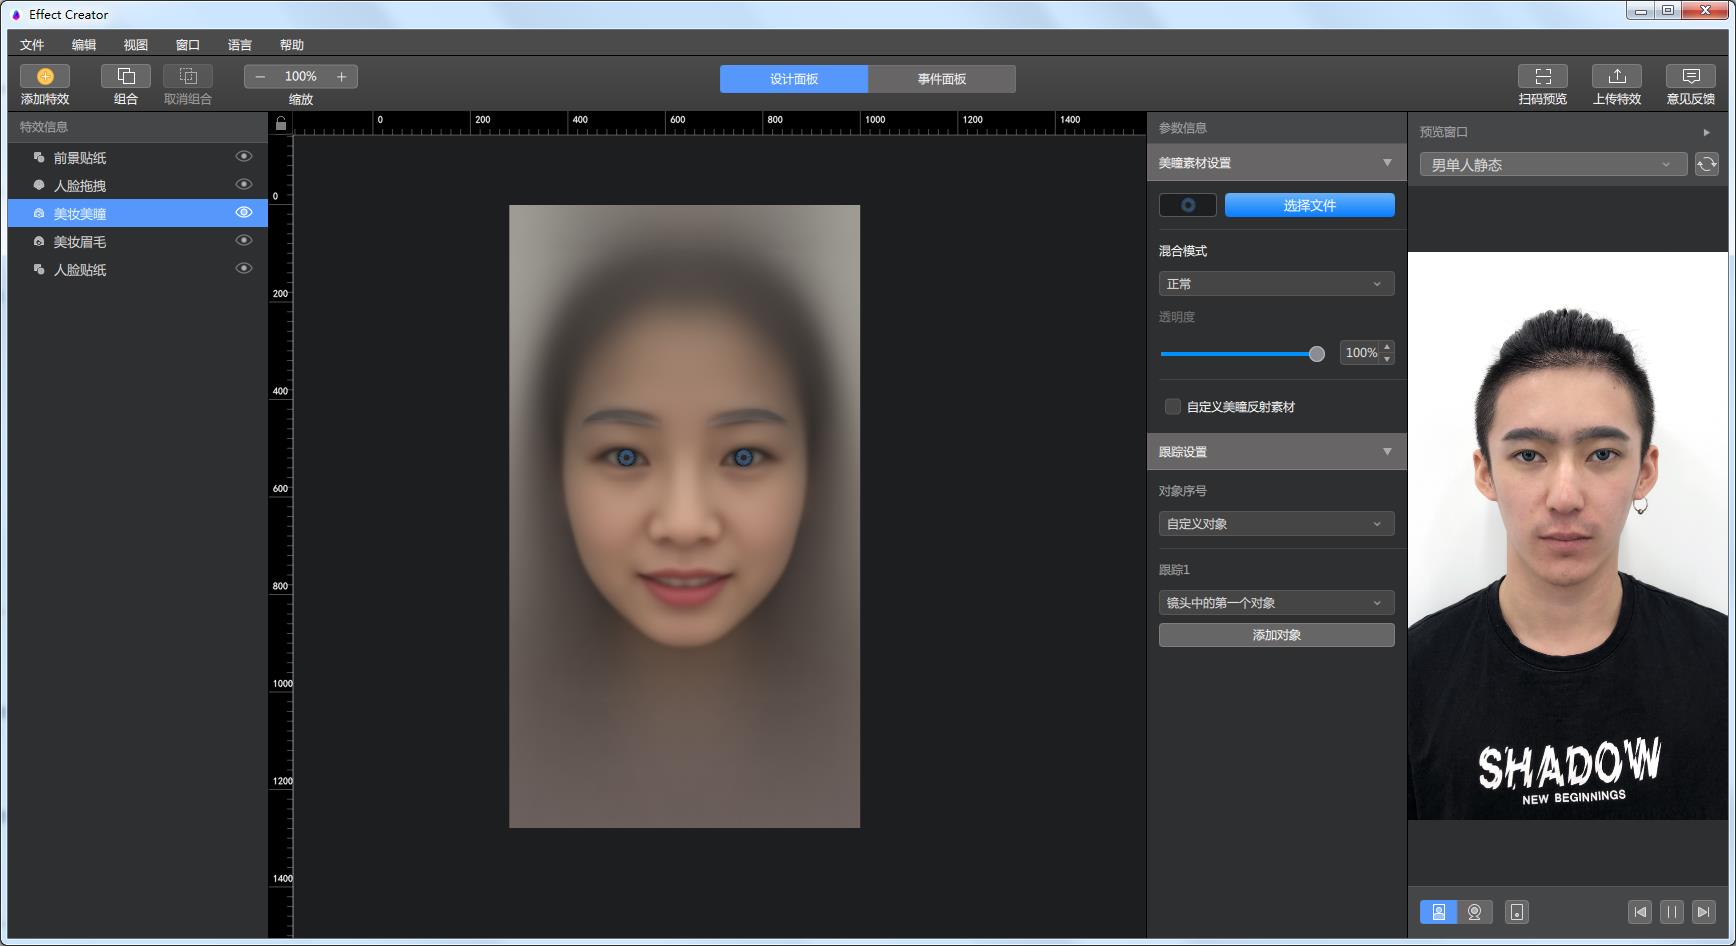Click the zoom in plus button
Image resolution: width=1736 pixels, height=946 pixels.
click(341, 77)
